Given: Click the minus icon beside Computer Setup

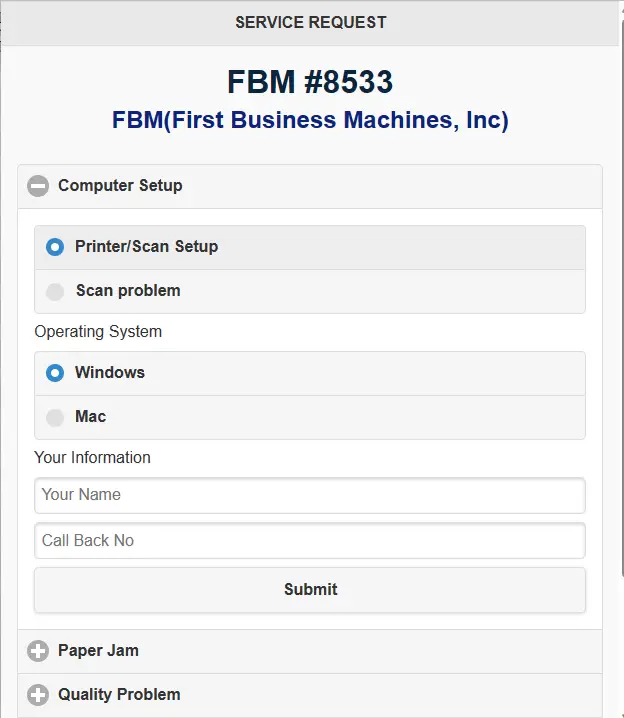Looking at the screenshot, I should tap(38, 186).
